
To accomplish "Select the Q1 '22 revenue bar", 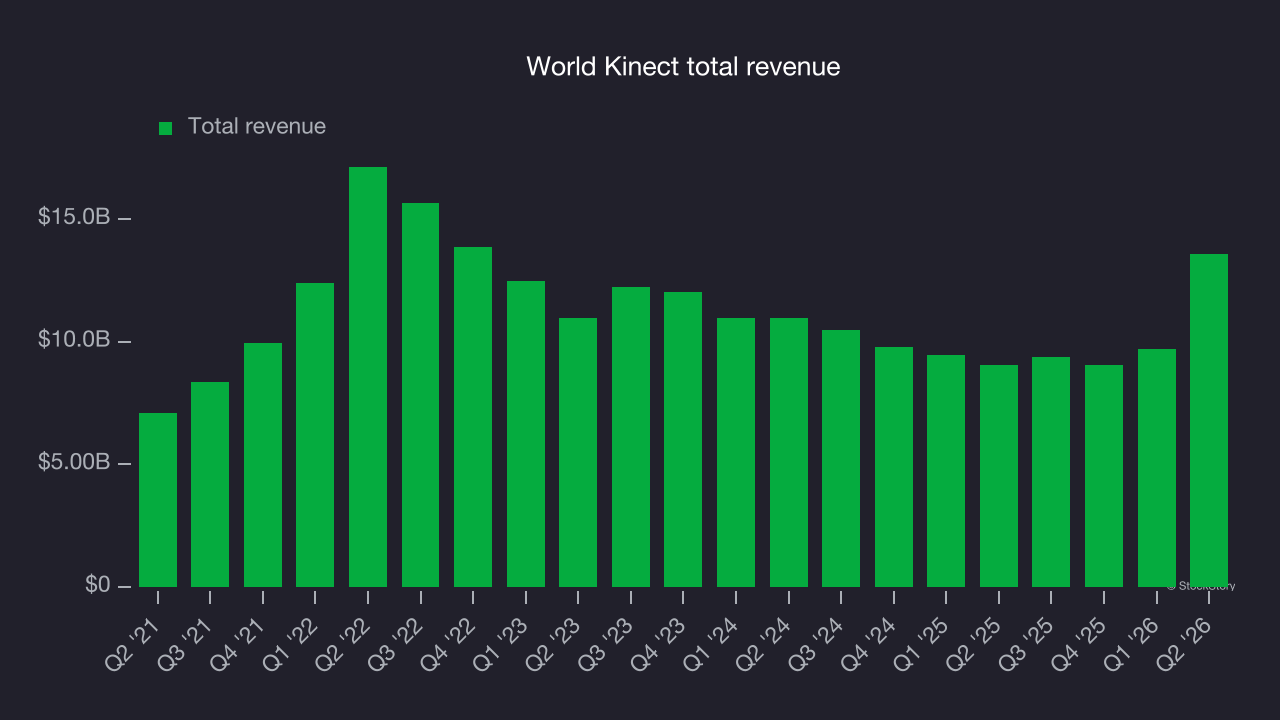I will coord(315,435).
